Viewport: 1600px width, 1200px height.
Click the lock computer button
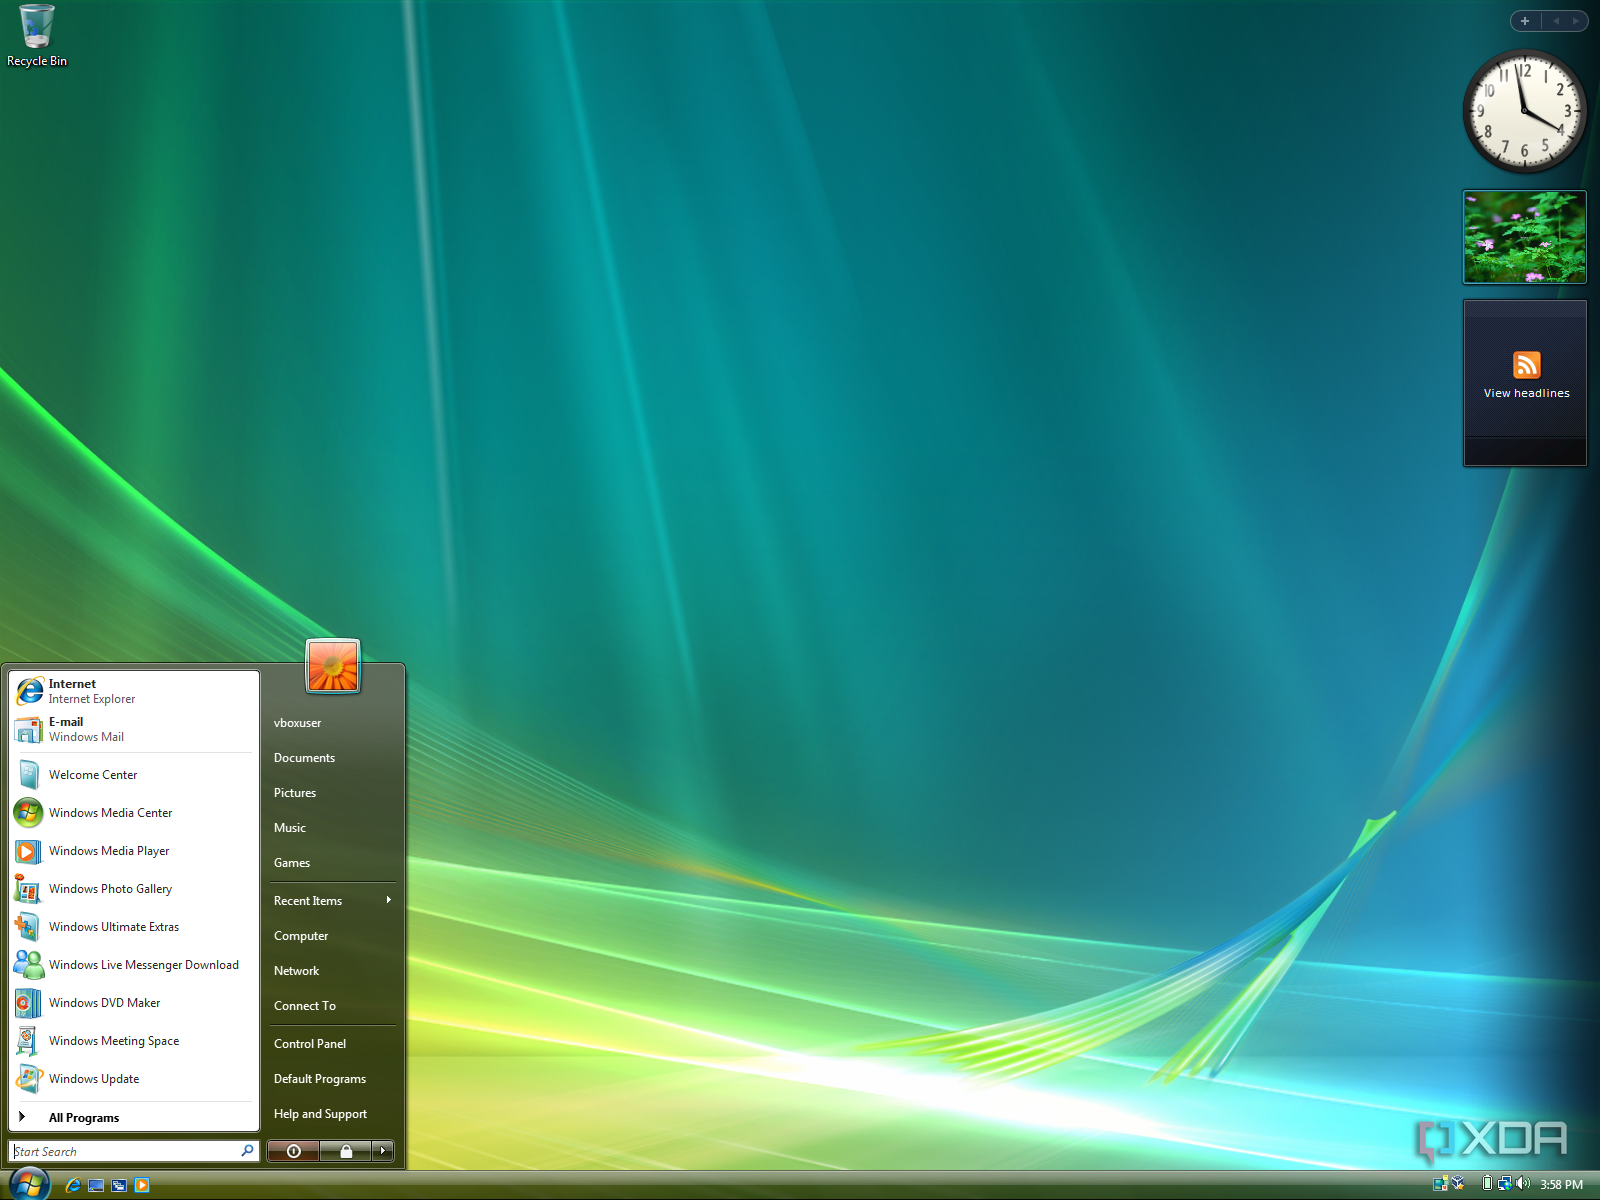tap(346, 1151)
